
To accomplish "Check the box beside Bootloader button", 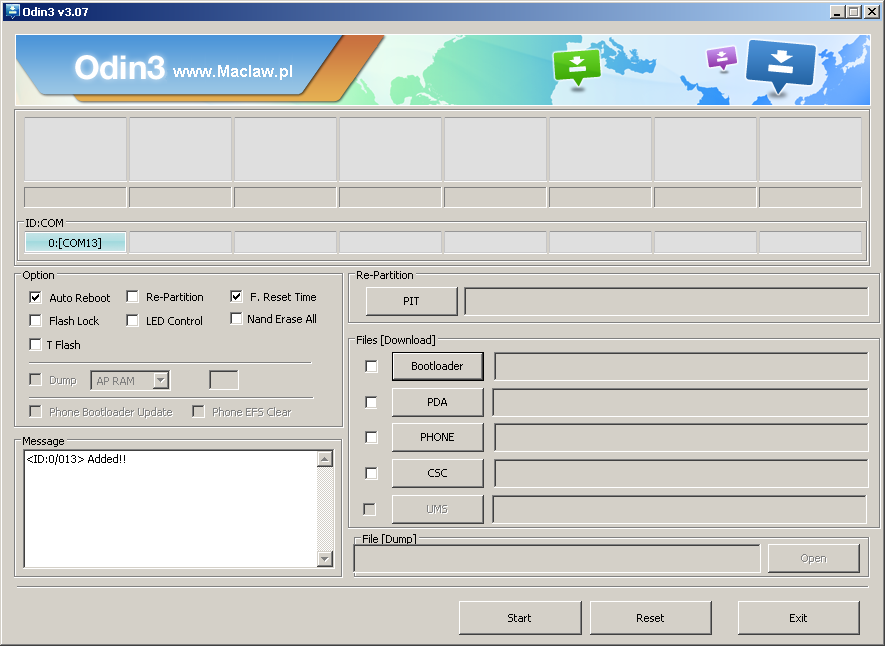I will [x=371, y=366].
